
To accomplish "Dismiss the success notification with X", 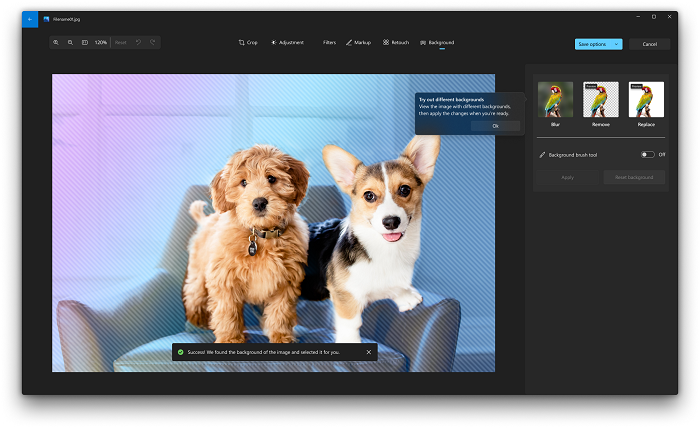I will (369, 352).
